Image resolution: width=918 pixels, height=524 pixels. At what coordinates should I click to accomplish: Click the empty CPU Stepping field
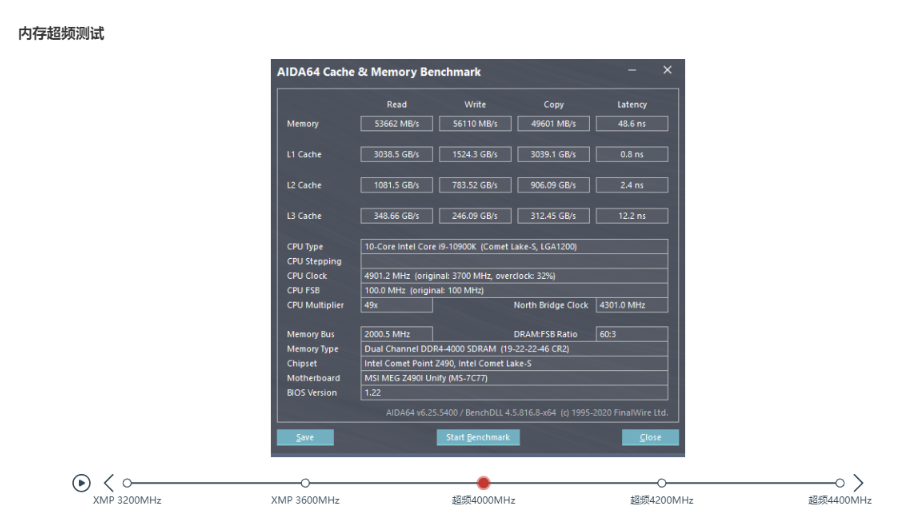pos(514,261)
